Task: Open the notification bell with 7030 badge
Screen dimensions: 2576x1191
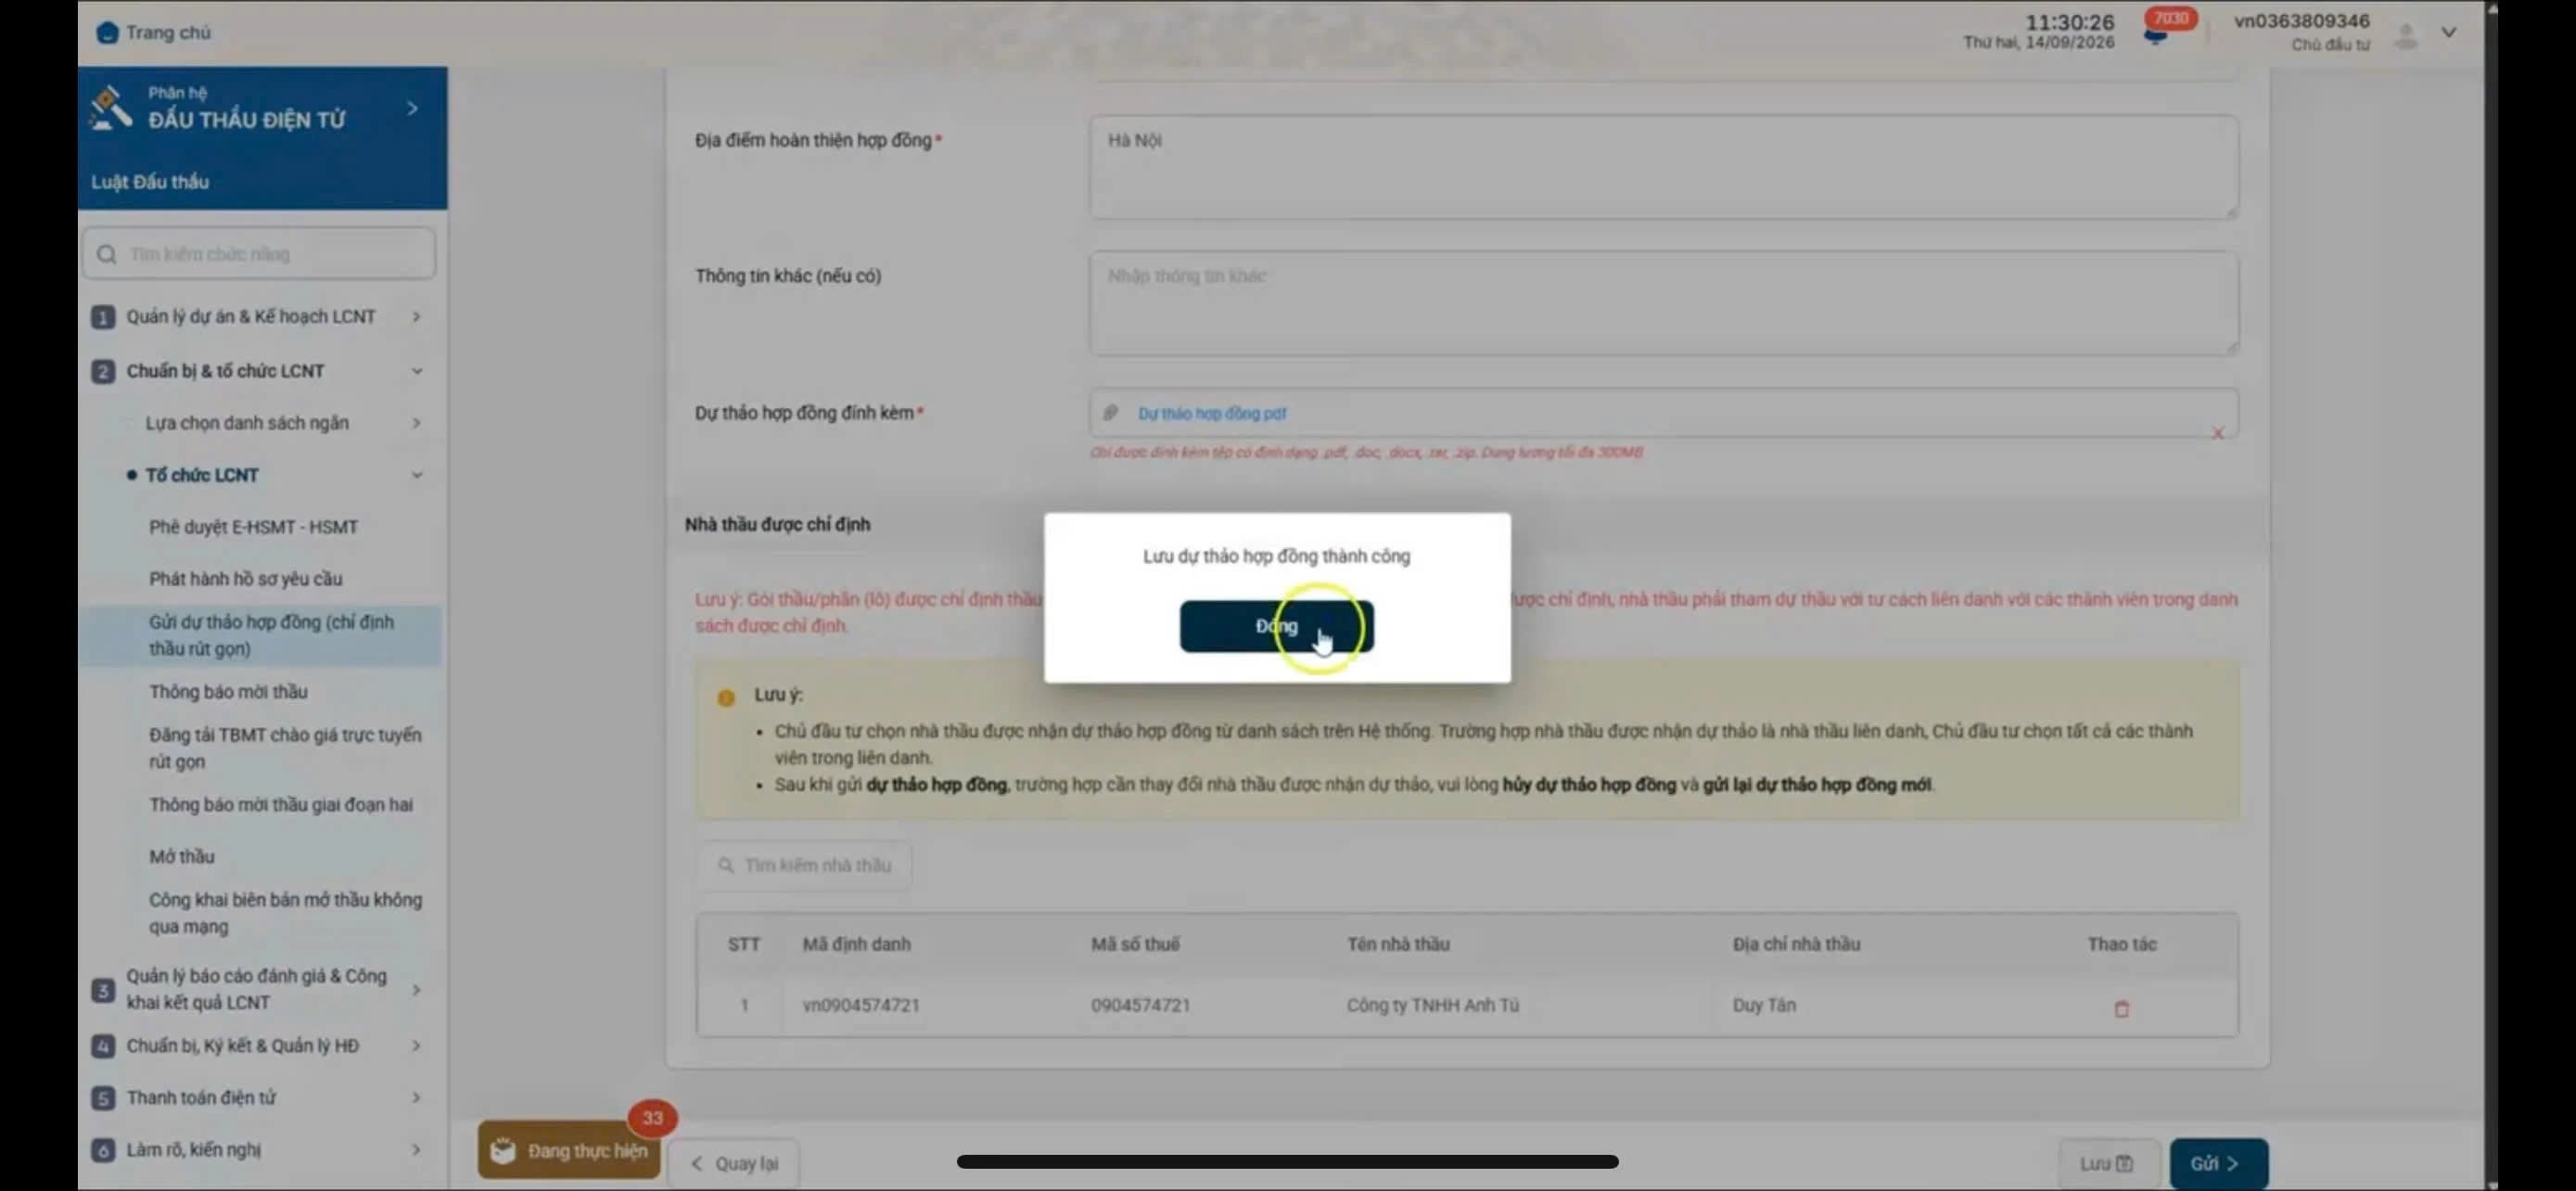Action: (2157, 35)
